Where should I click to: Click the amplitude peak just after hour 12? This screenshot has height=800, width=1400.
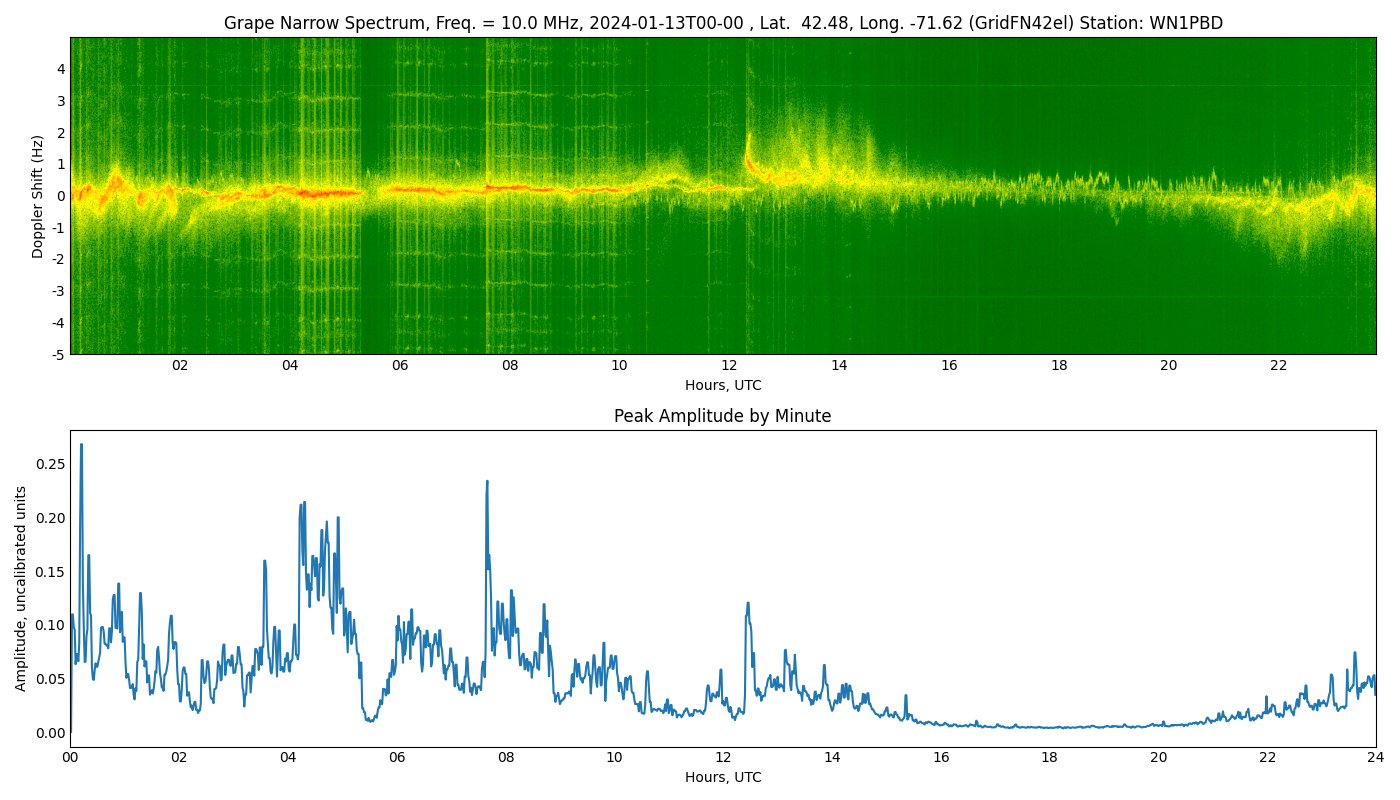click(x=747, y=604)
